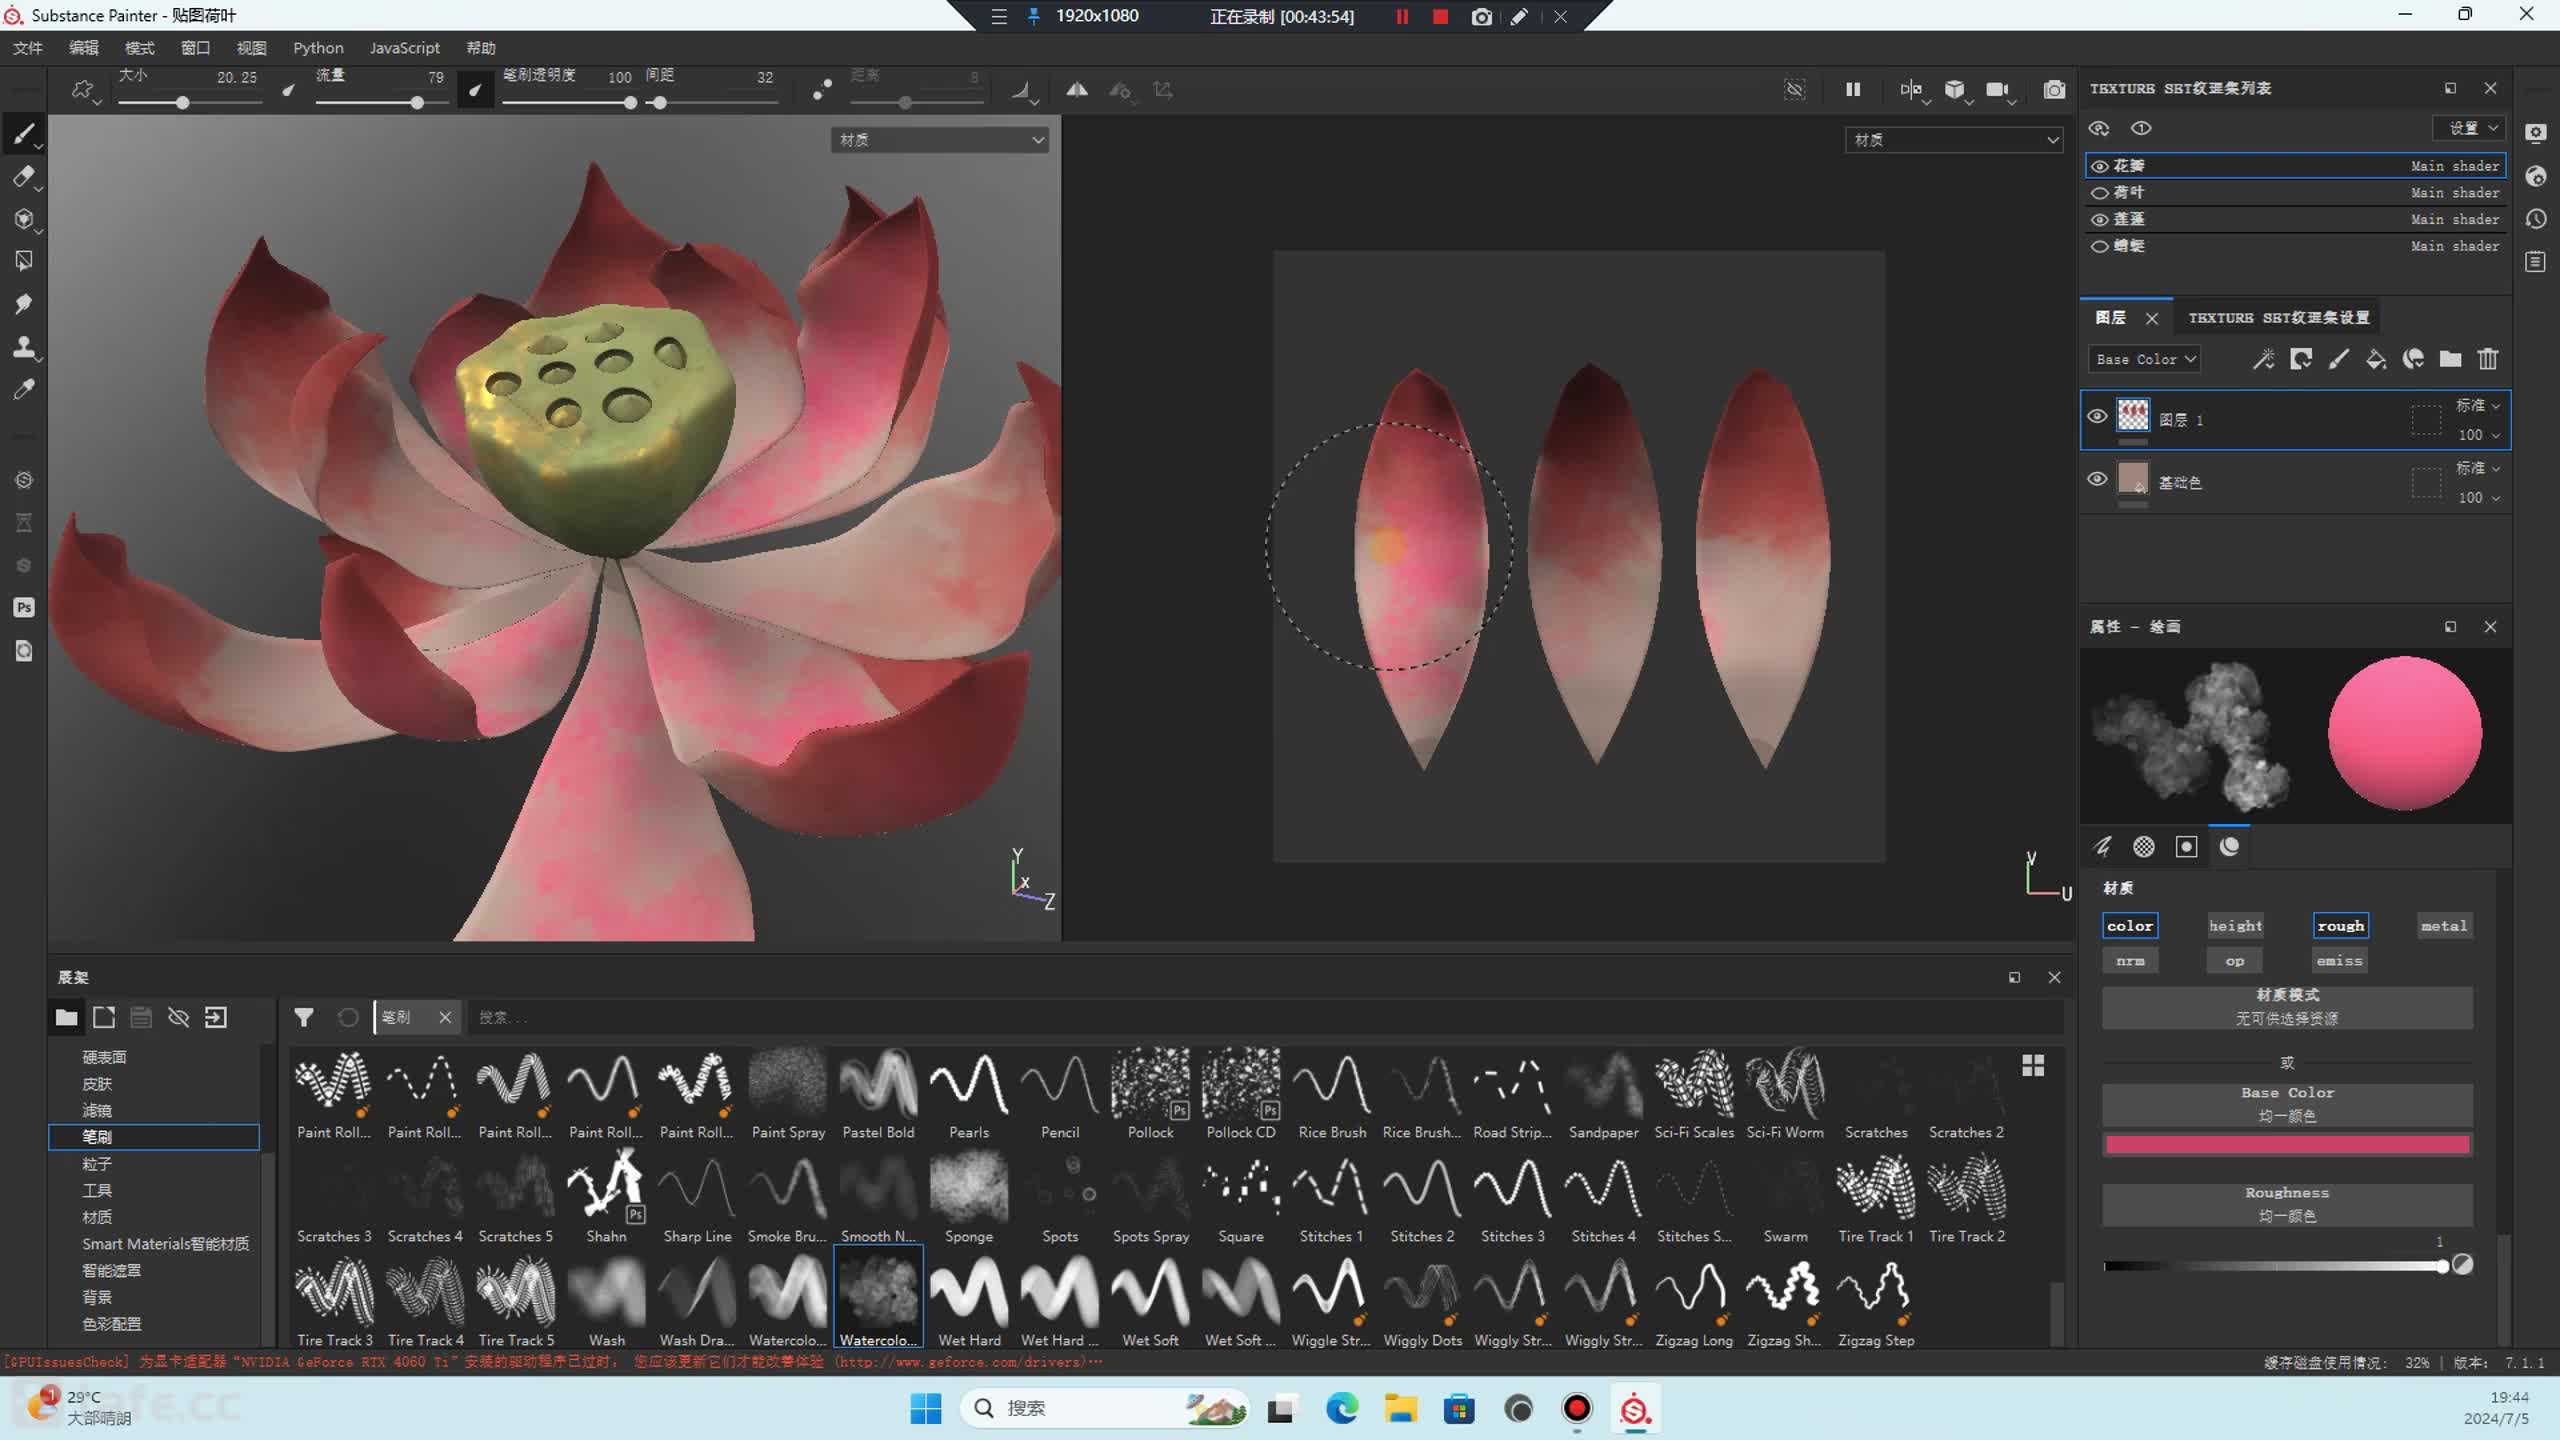Image resolution: width=2560 pixels, height=1440 pixels.
Task: Open the shelf folder icon
Action: [x=67, y=1017]
